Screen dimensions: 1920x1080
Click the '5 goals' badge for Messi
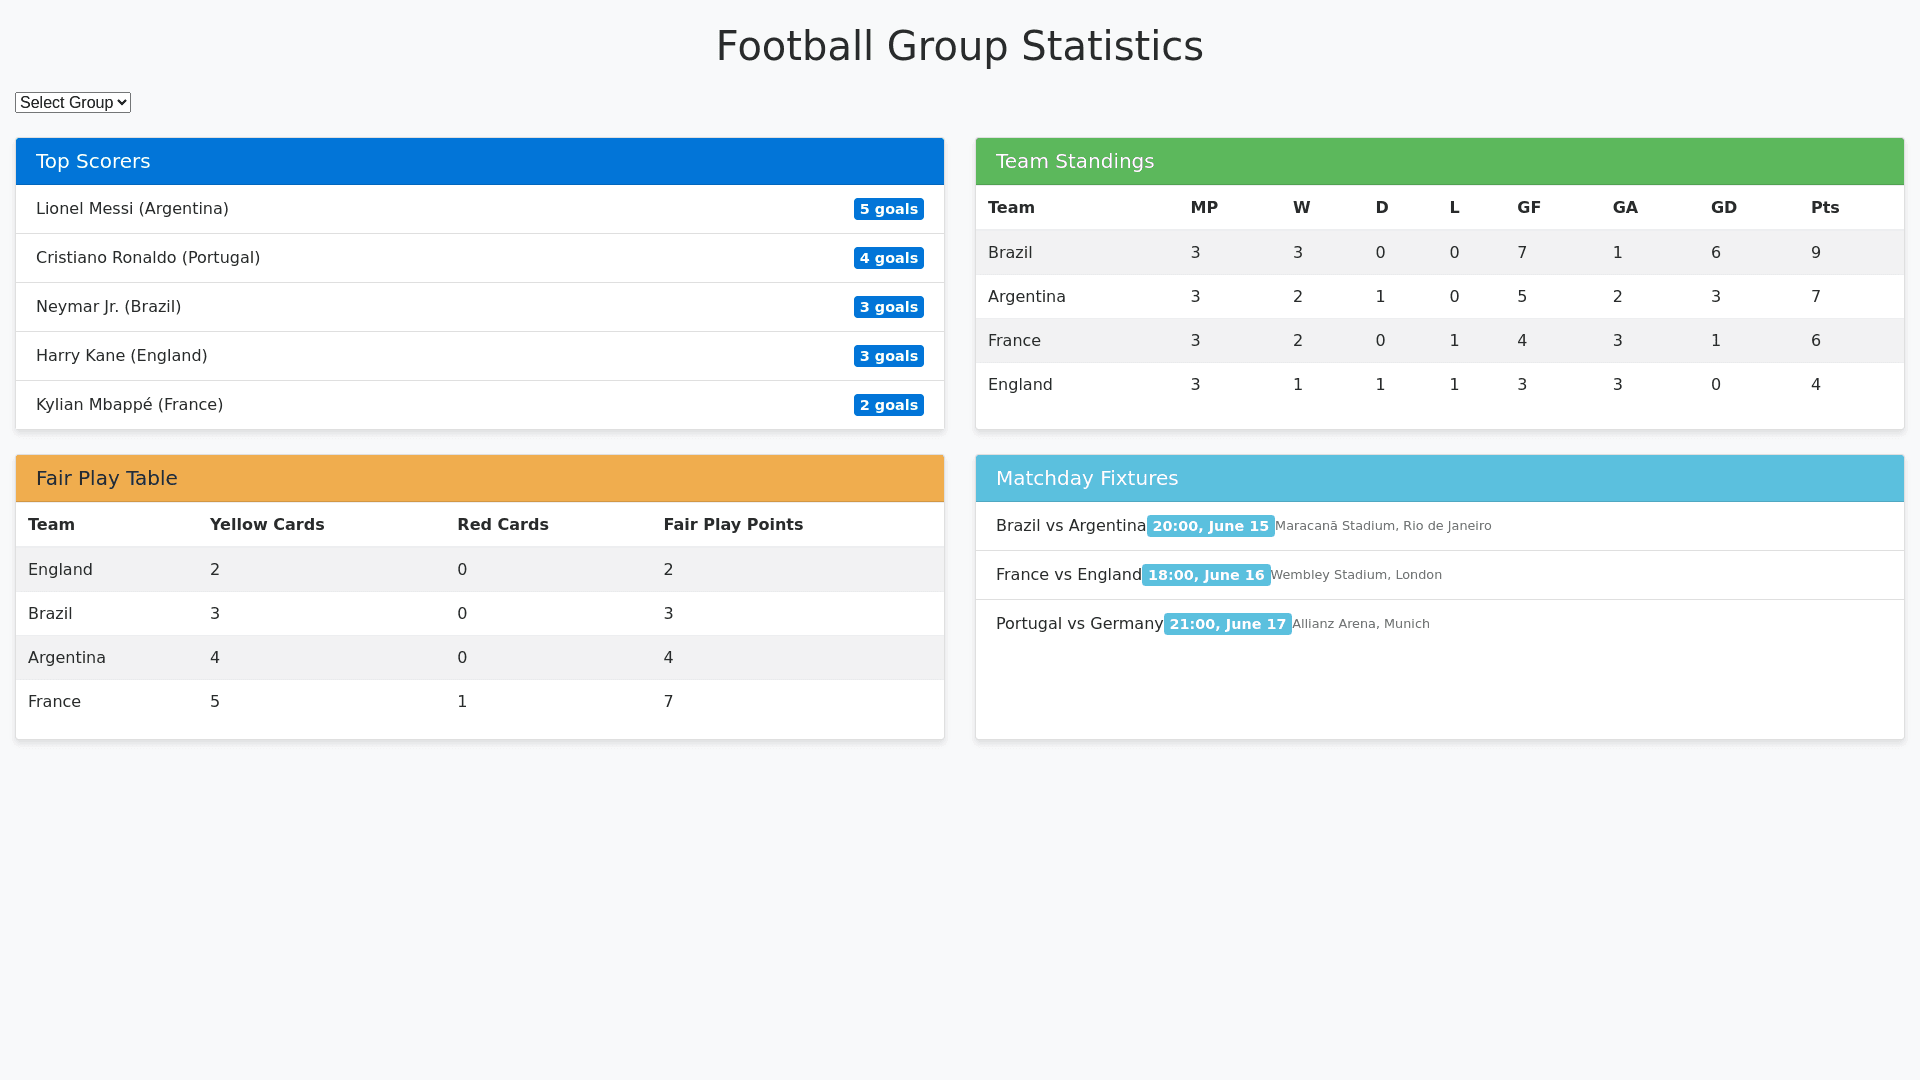[888, 209]
